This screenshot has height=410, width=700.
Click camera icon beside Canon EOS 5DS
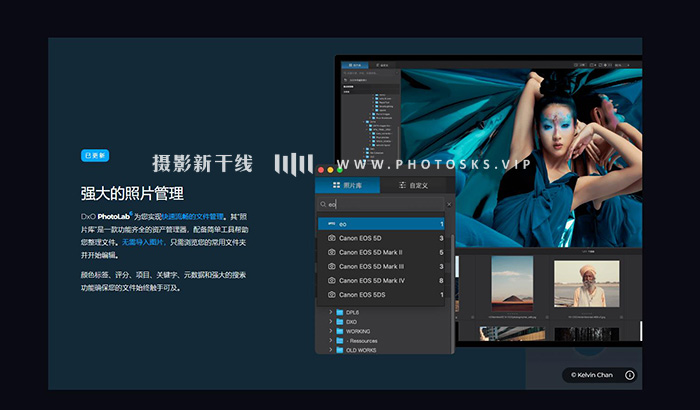coord(332,295)
